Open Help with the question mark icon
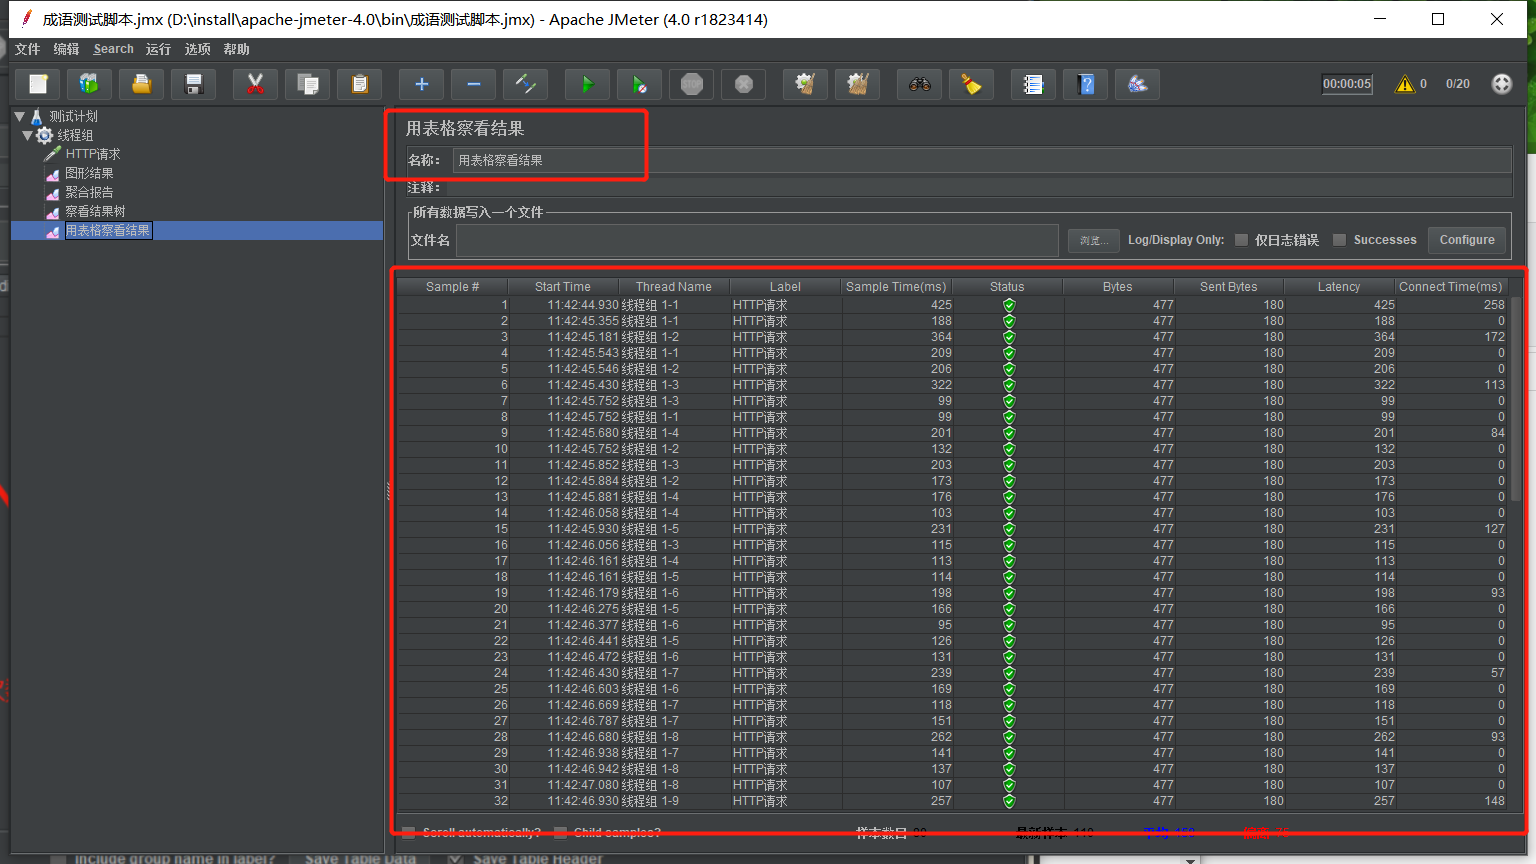Screen dimensions: 1536x864 (1086, 85)
